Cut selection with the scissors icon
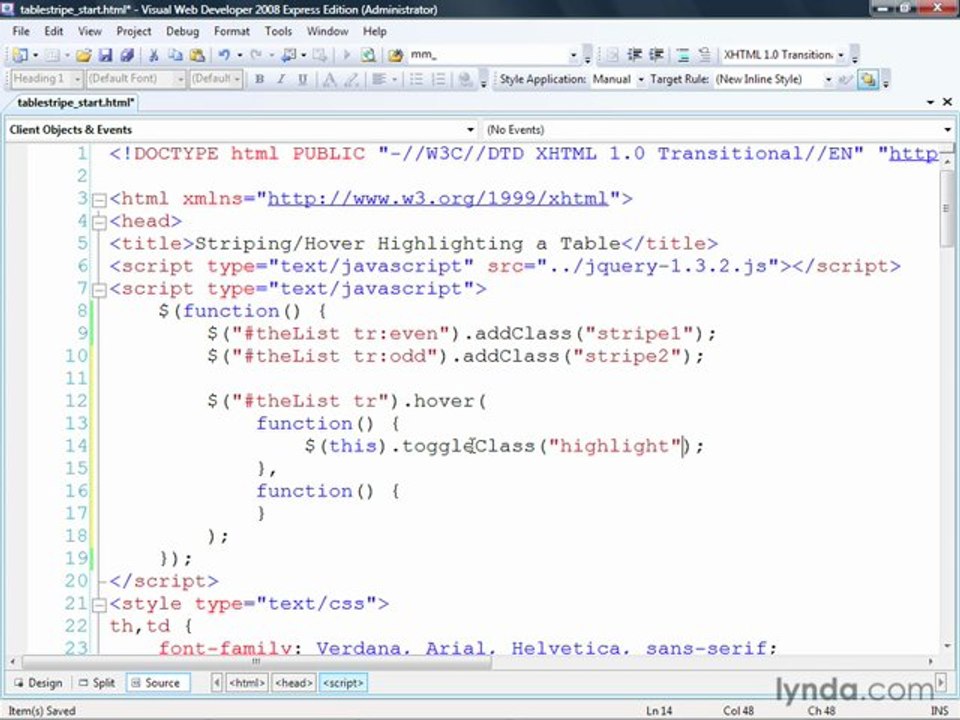The image size is (960, 720). point(154,55)
